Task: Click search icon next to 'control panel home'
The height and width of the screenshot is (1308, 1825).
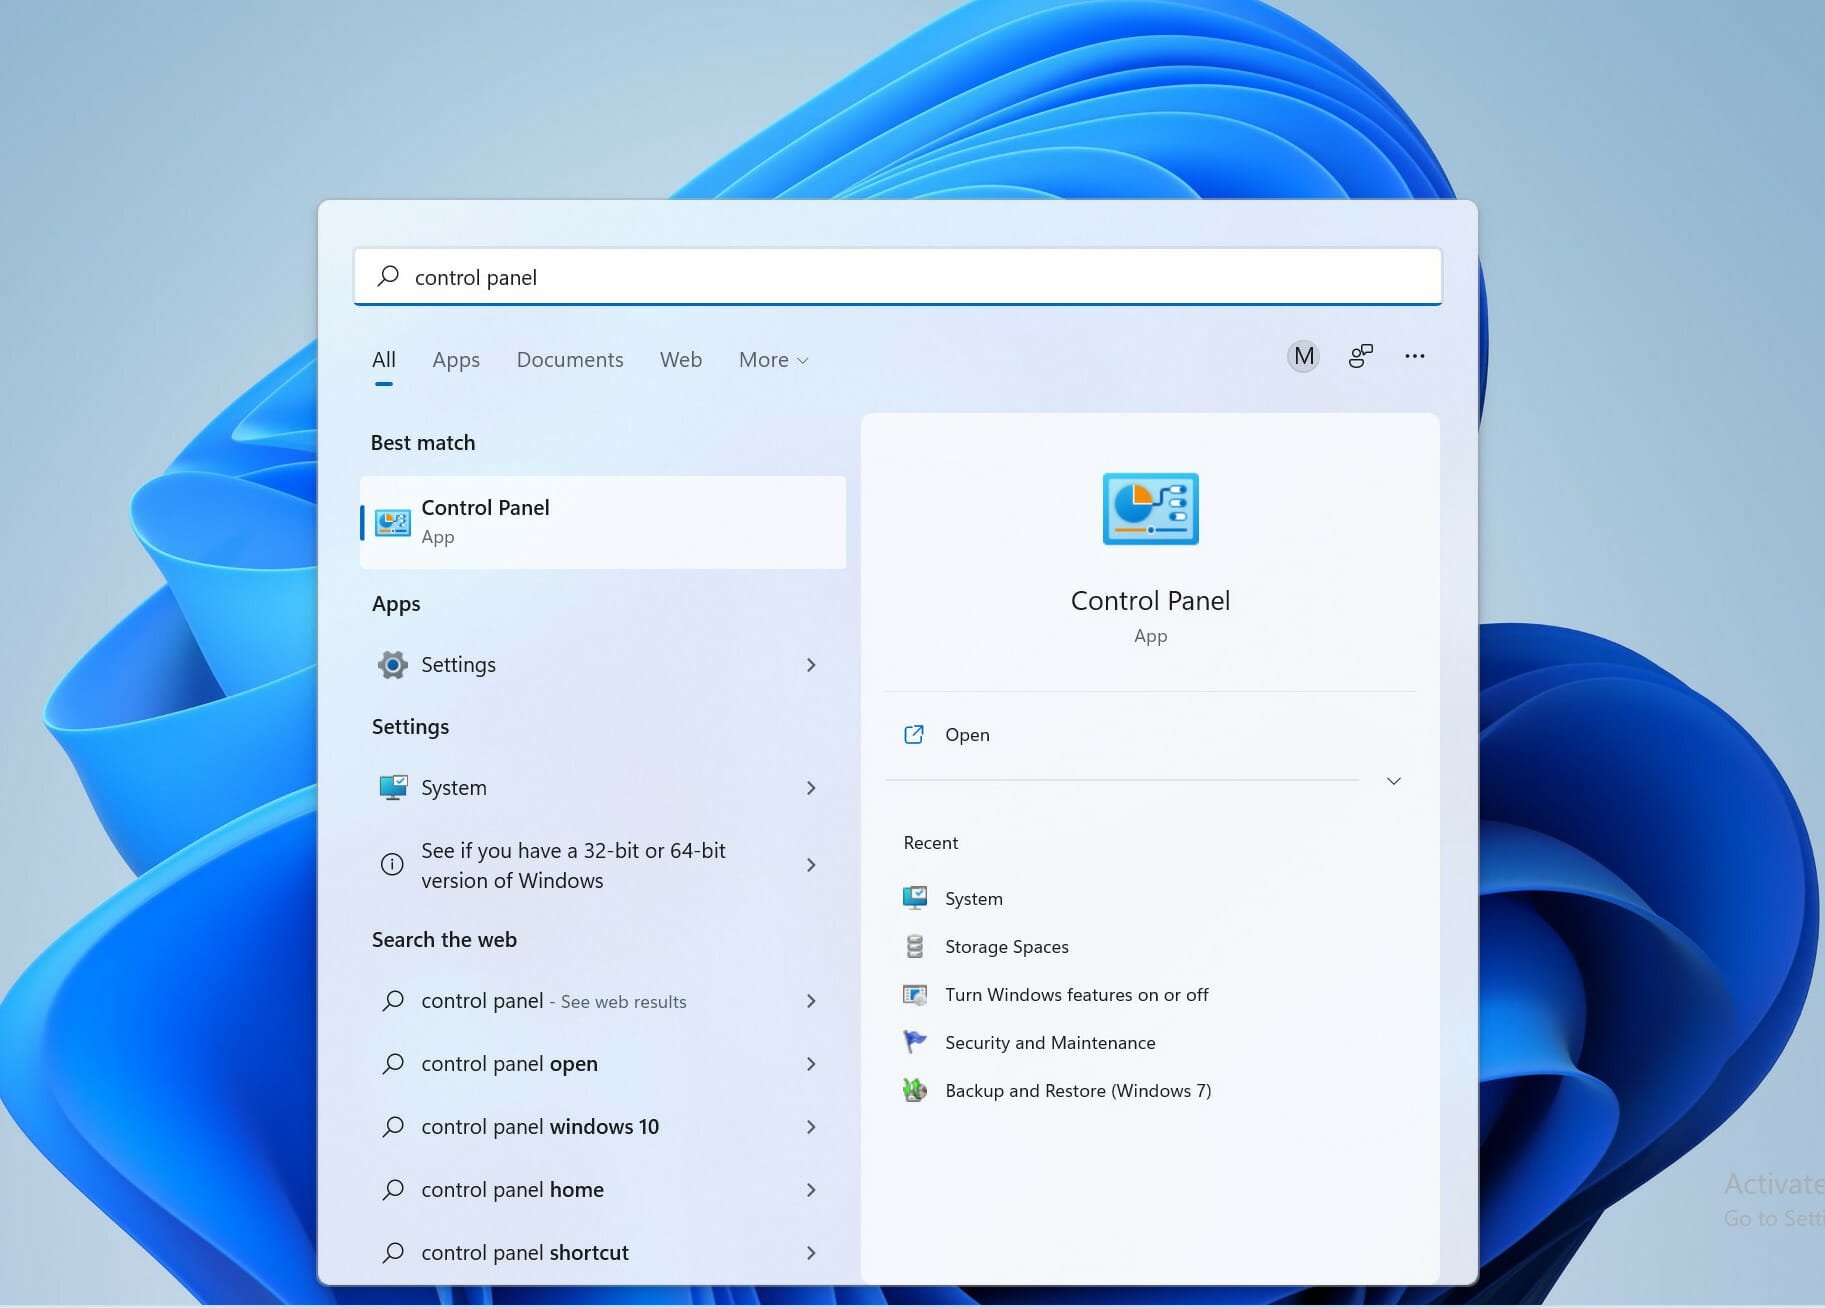Action: click(393, 1189)
